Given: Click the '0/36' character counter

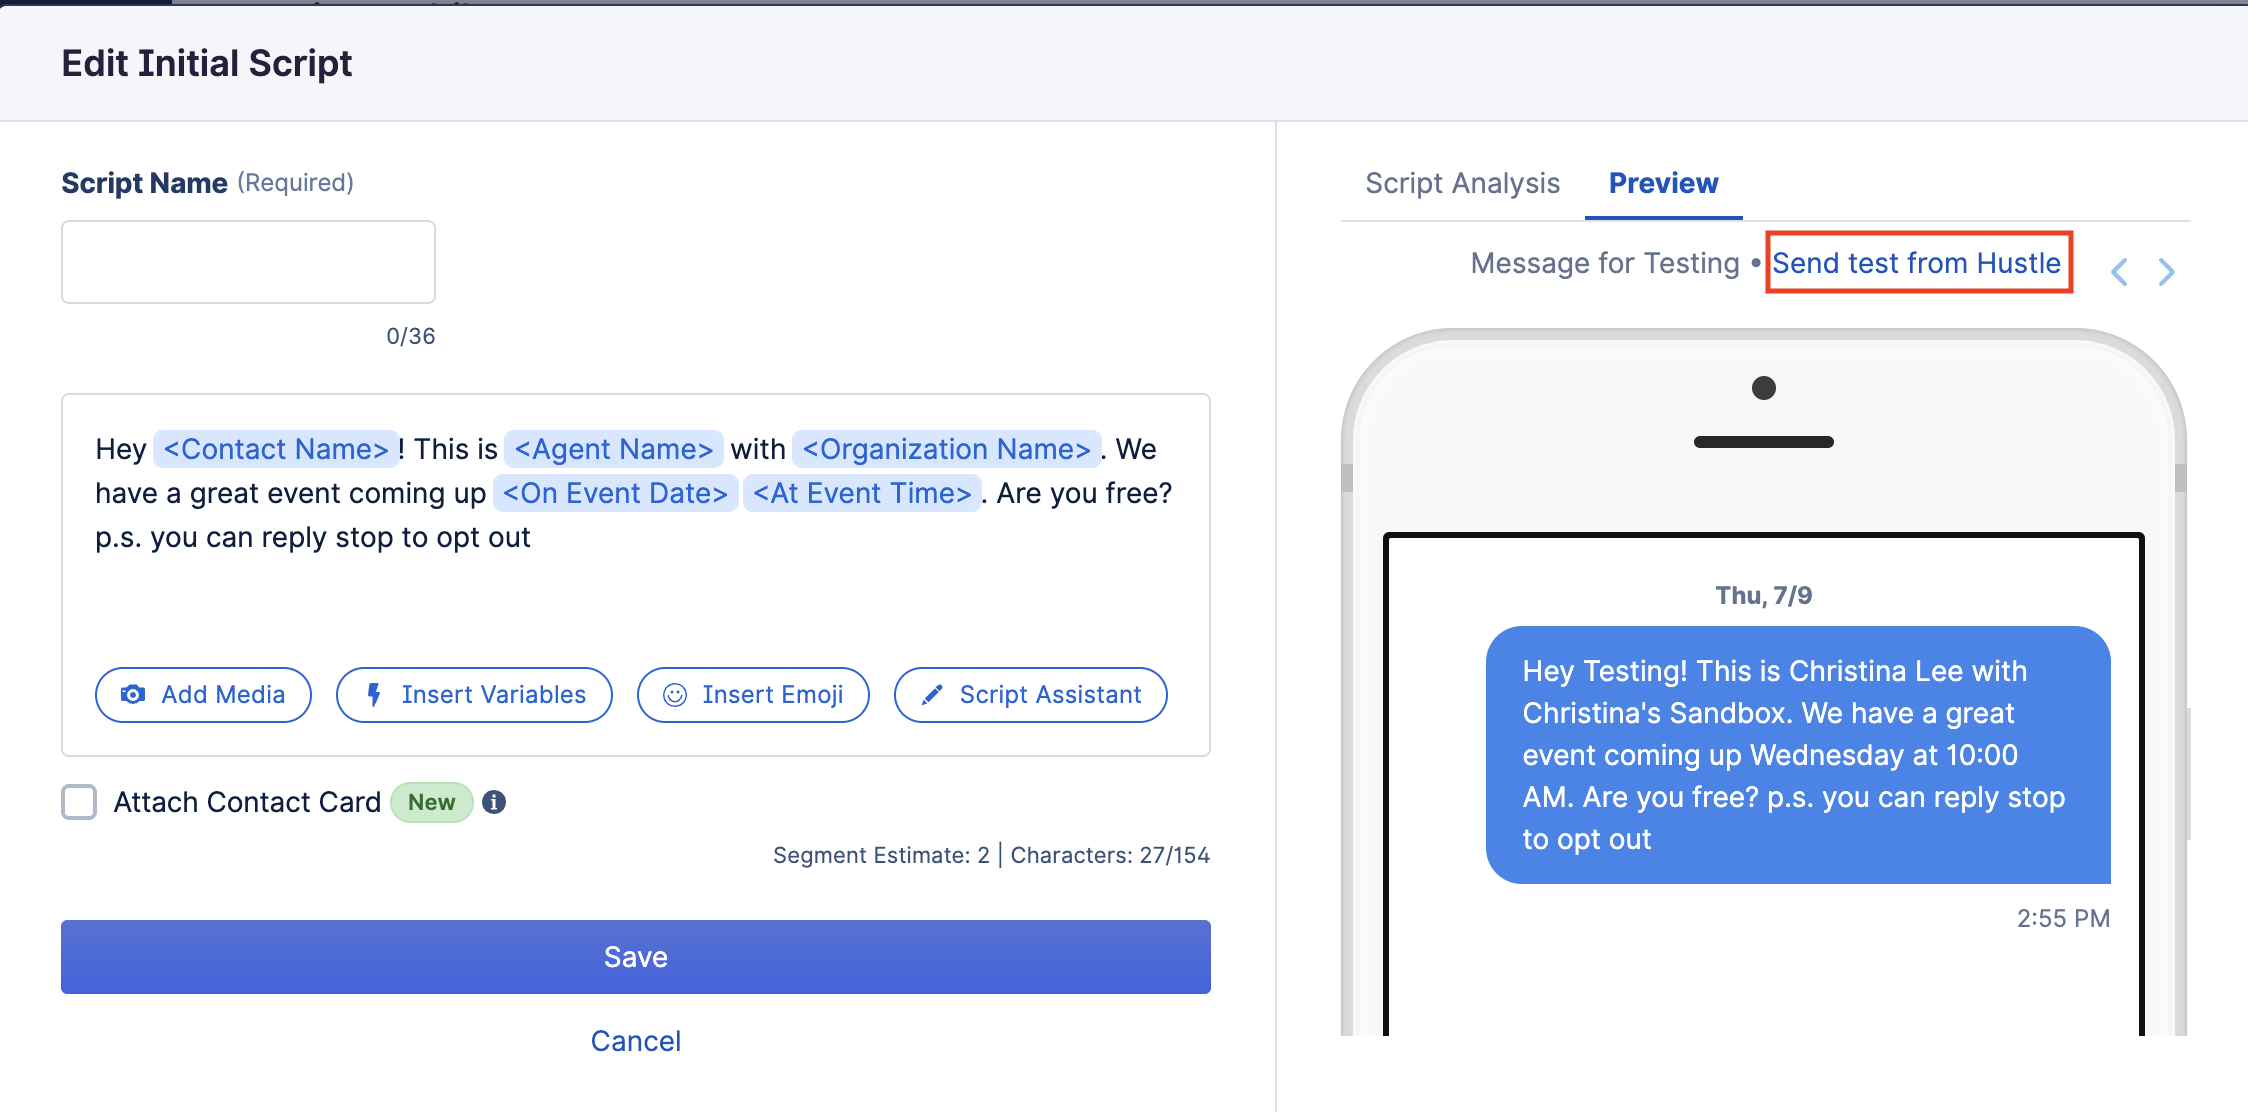Looking at the screenshot, I should [411, 336].
